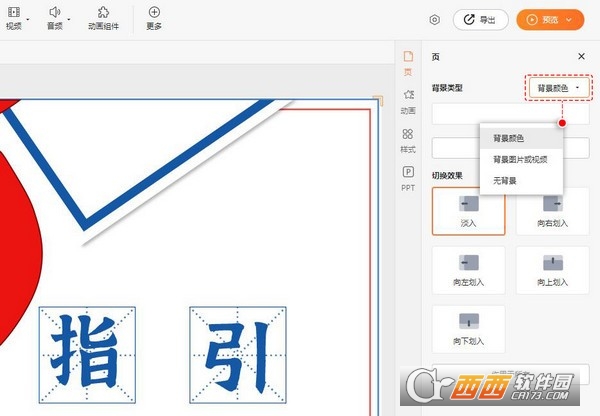Screen dimensions: 600x416
Task: Close the 页 properties panel
Action: point(581,57)
